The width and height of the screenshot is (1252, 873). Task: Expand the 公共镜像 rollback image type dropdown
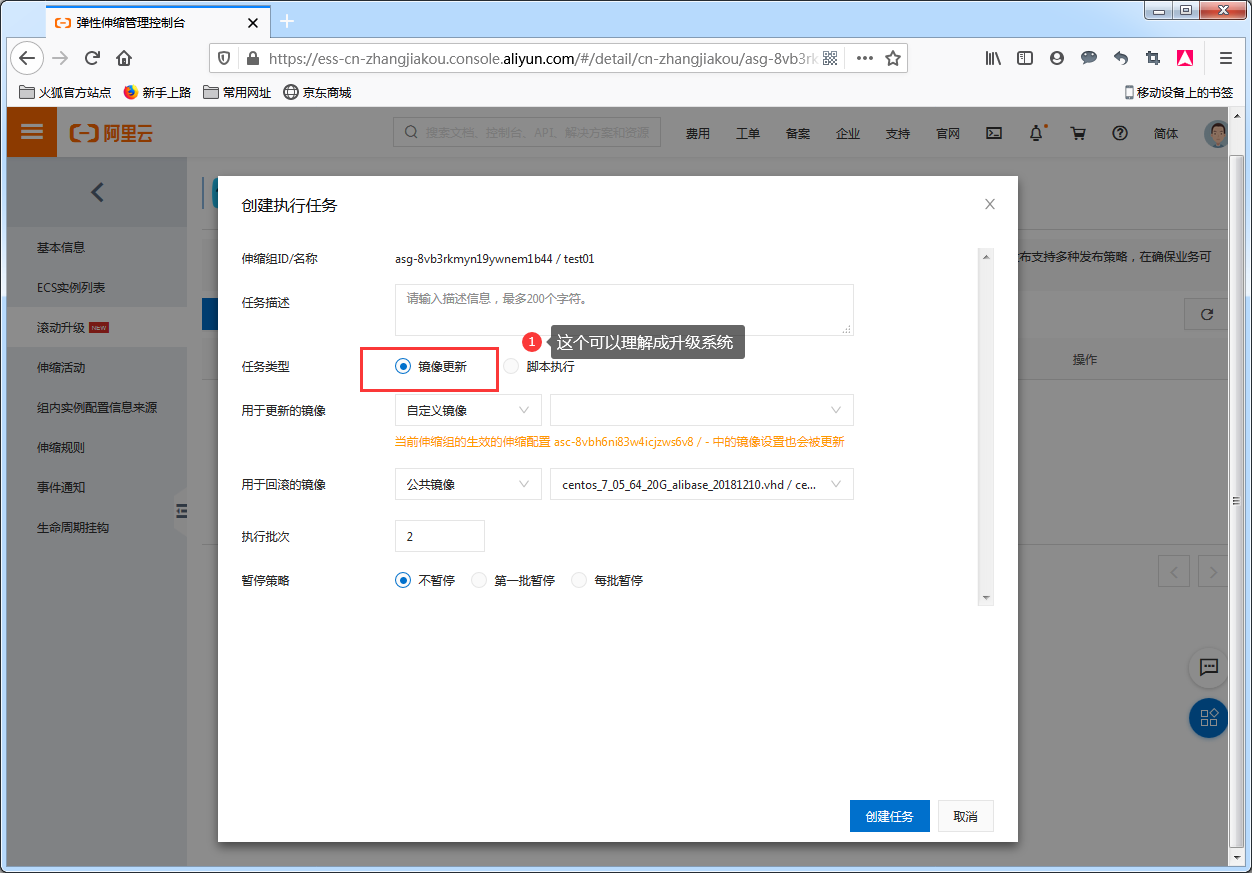click(468, 484)
